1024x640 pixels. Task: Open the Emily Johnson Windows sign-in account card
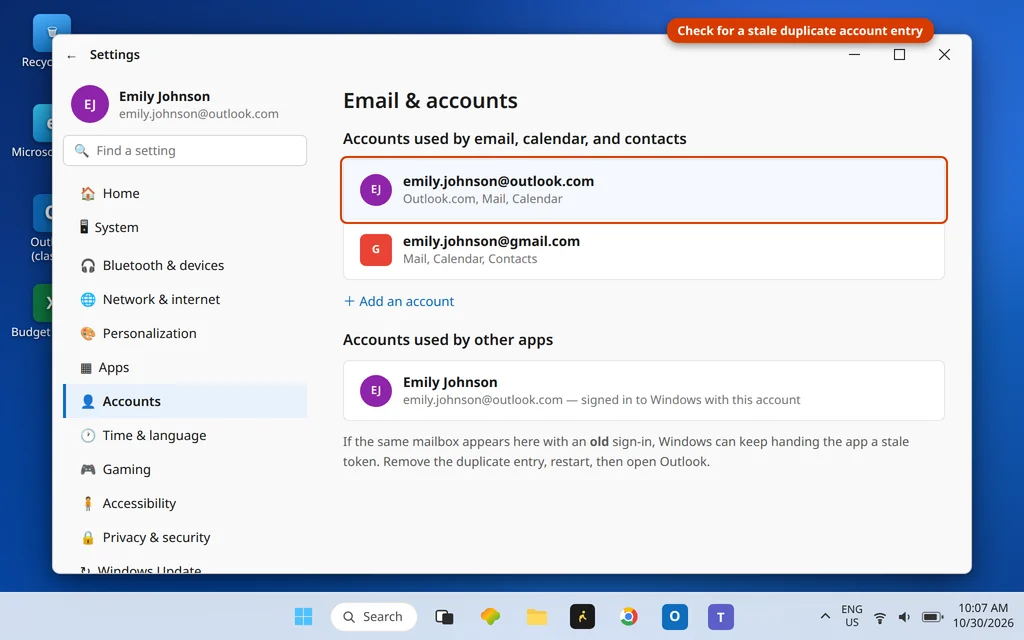644,391
